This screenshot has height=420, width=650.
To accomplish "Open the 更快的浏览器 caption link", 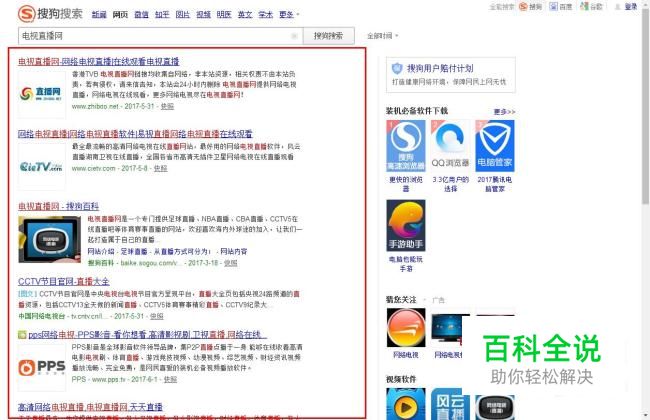I will (x=406, y=184).
